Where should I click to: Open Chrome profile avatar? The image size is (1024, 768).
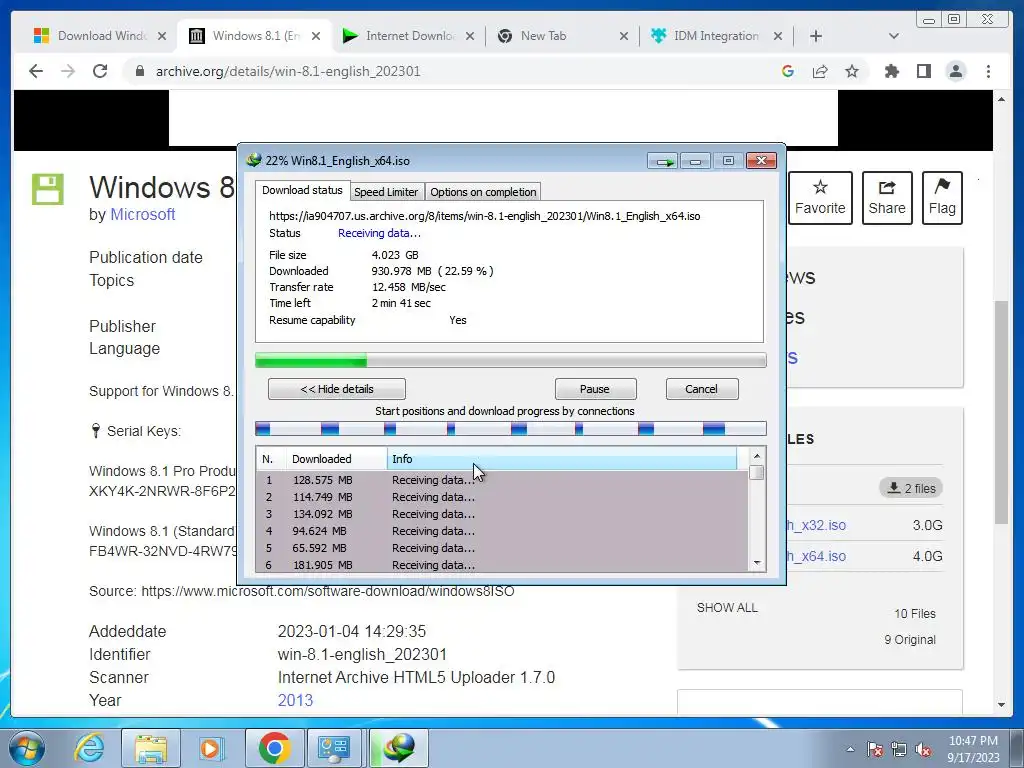click(956, 71)
